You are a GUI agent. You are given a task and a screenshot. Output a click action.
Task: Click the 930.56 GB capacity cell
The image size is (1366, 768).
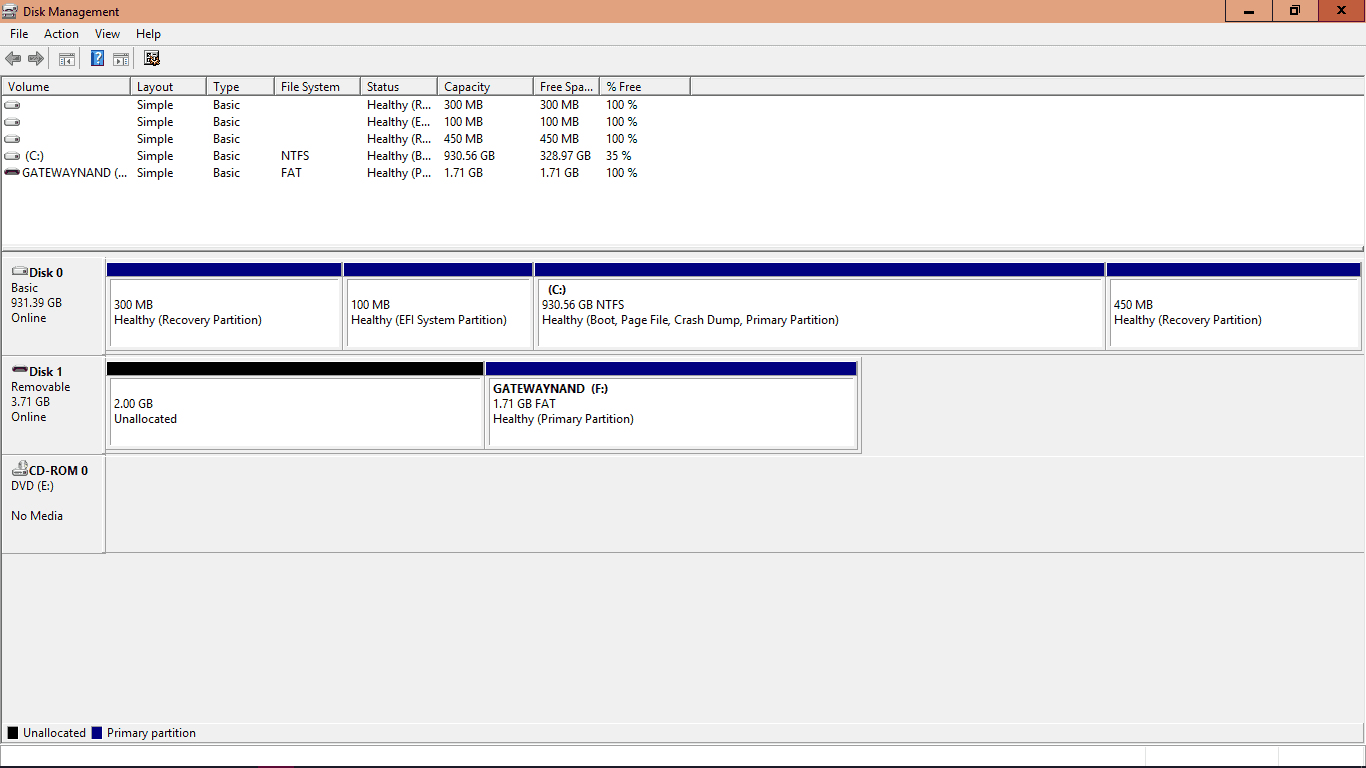470,156
